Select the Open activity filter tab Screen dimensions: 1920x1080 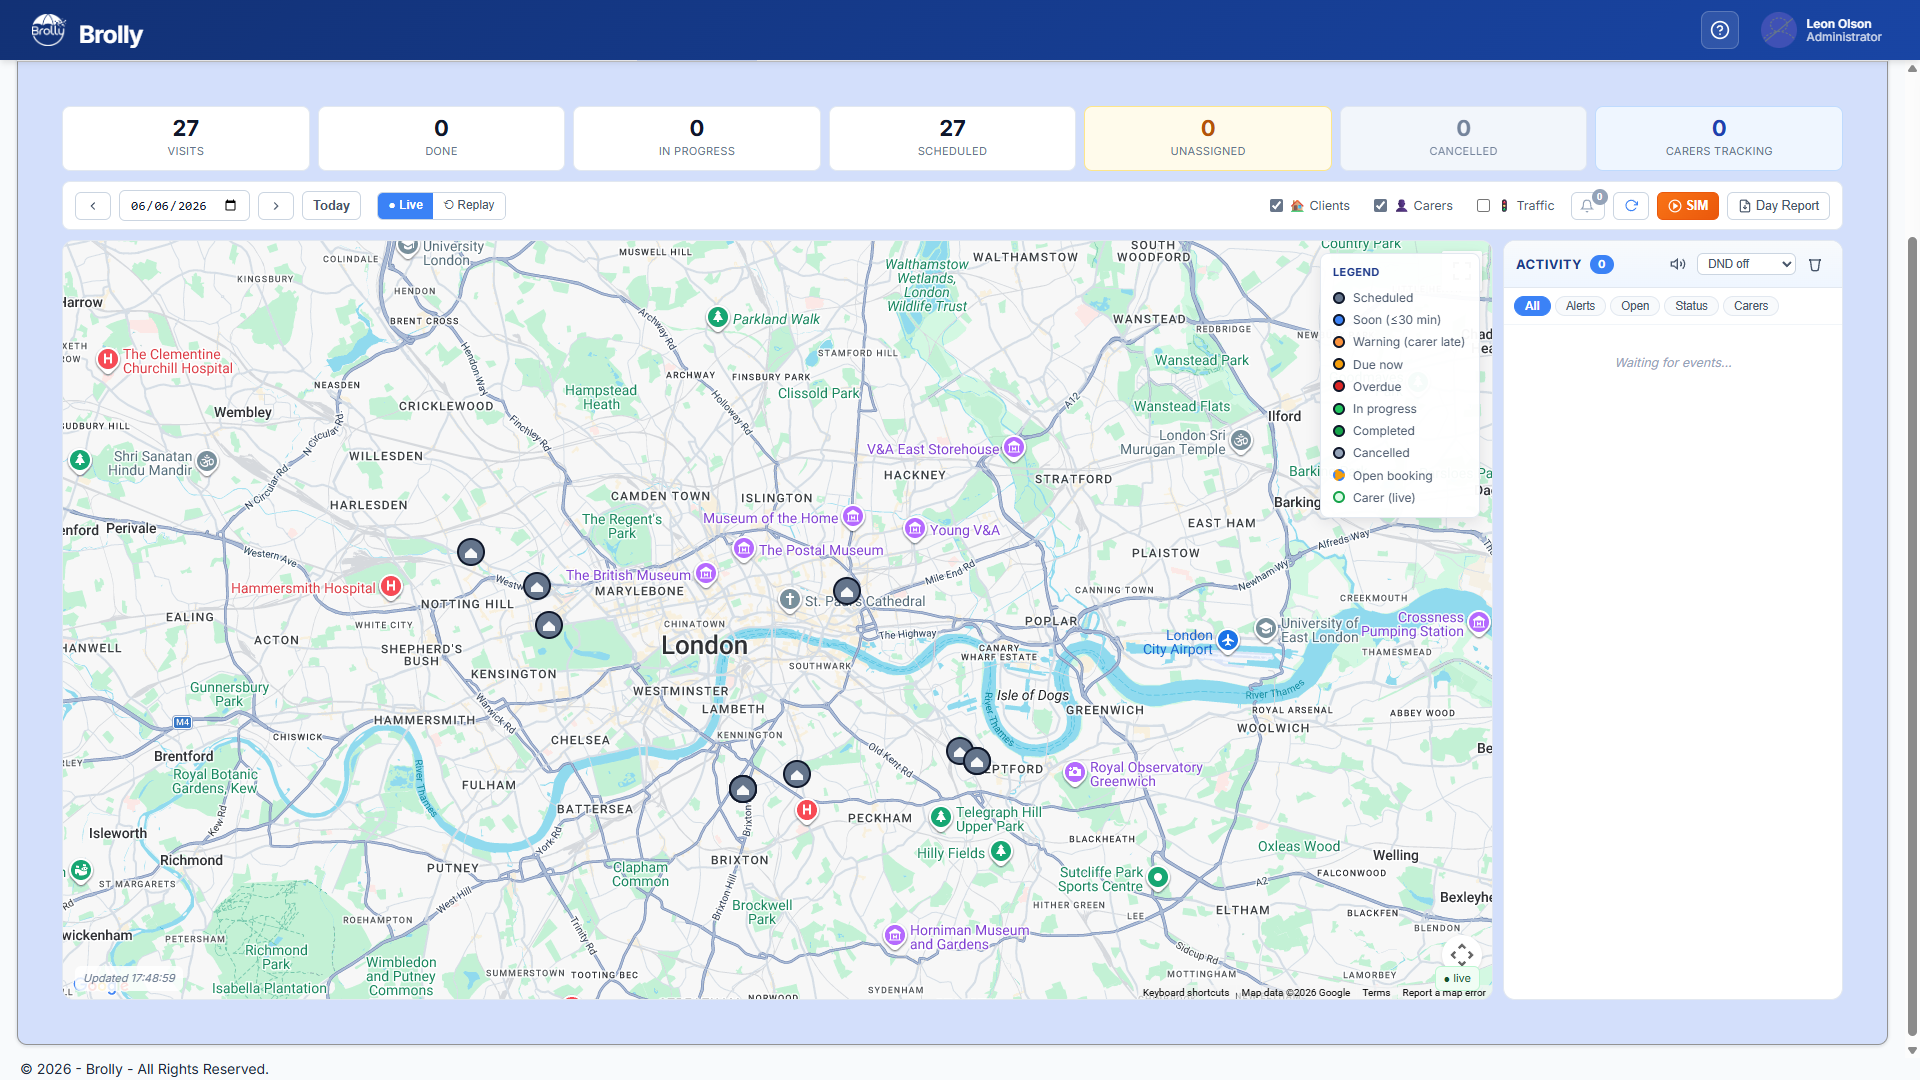coord(1635,306)
